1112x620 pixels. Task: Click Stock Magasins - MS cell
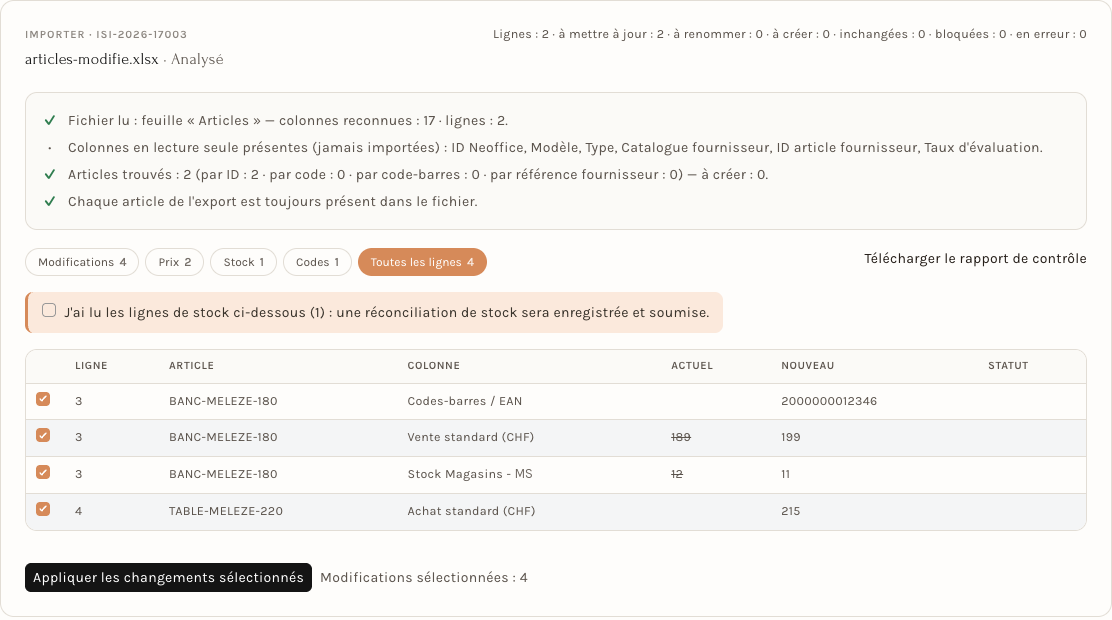click(x=469, y=474)
